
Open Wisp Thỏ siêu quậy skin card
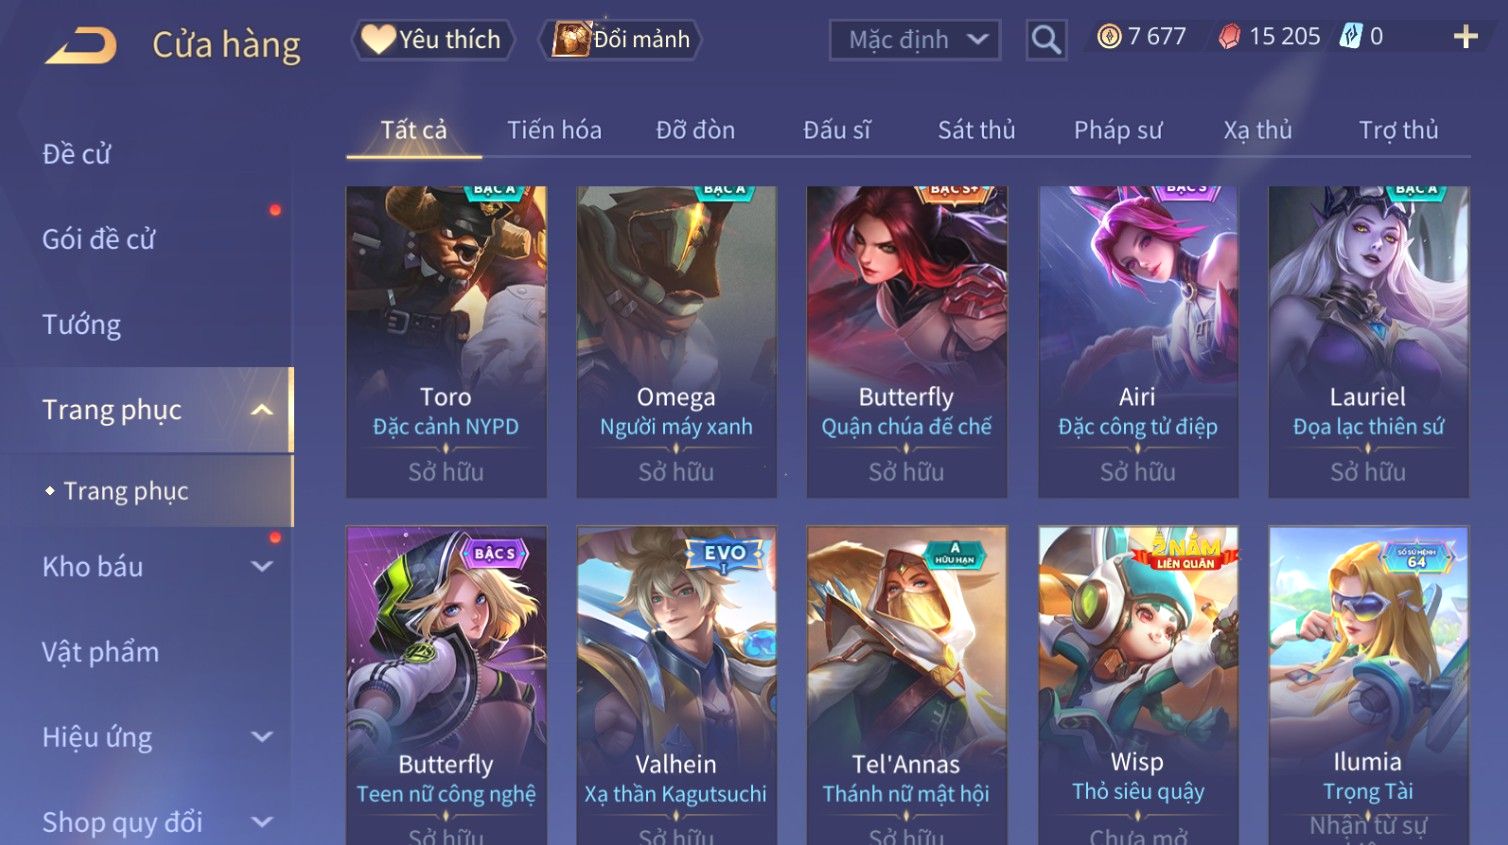click(1138, 685)
